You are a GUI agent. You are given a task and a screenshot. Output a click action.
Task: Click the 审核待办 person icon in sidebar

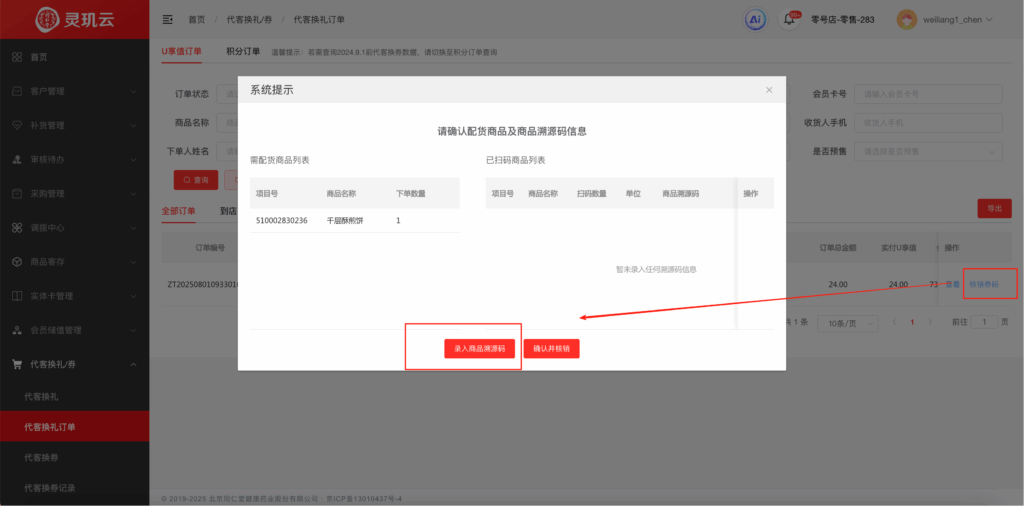[17, 159]
